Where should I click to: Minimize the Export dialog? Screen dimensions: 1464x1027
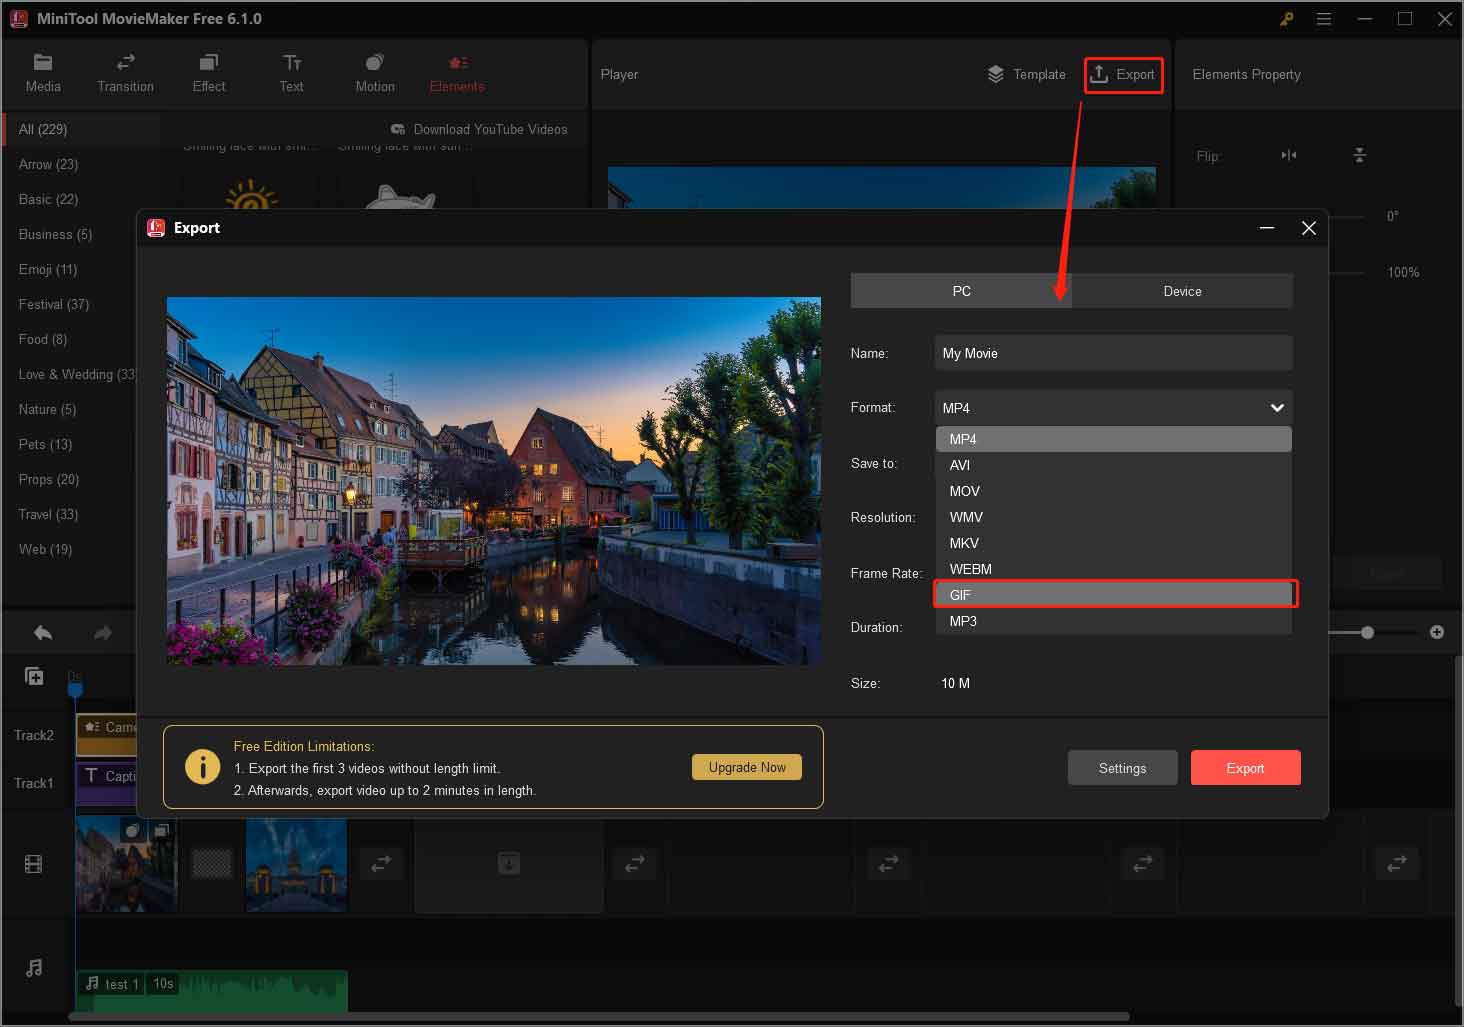[1267, 228]
